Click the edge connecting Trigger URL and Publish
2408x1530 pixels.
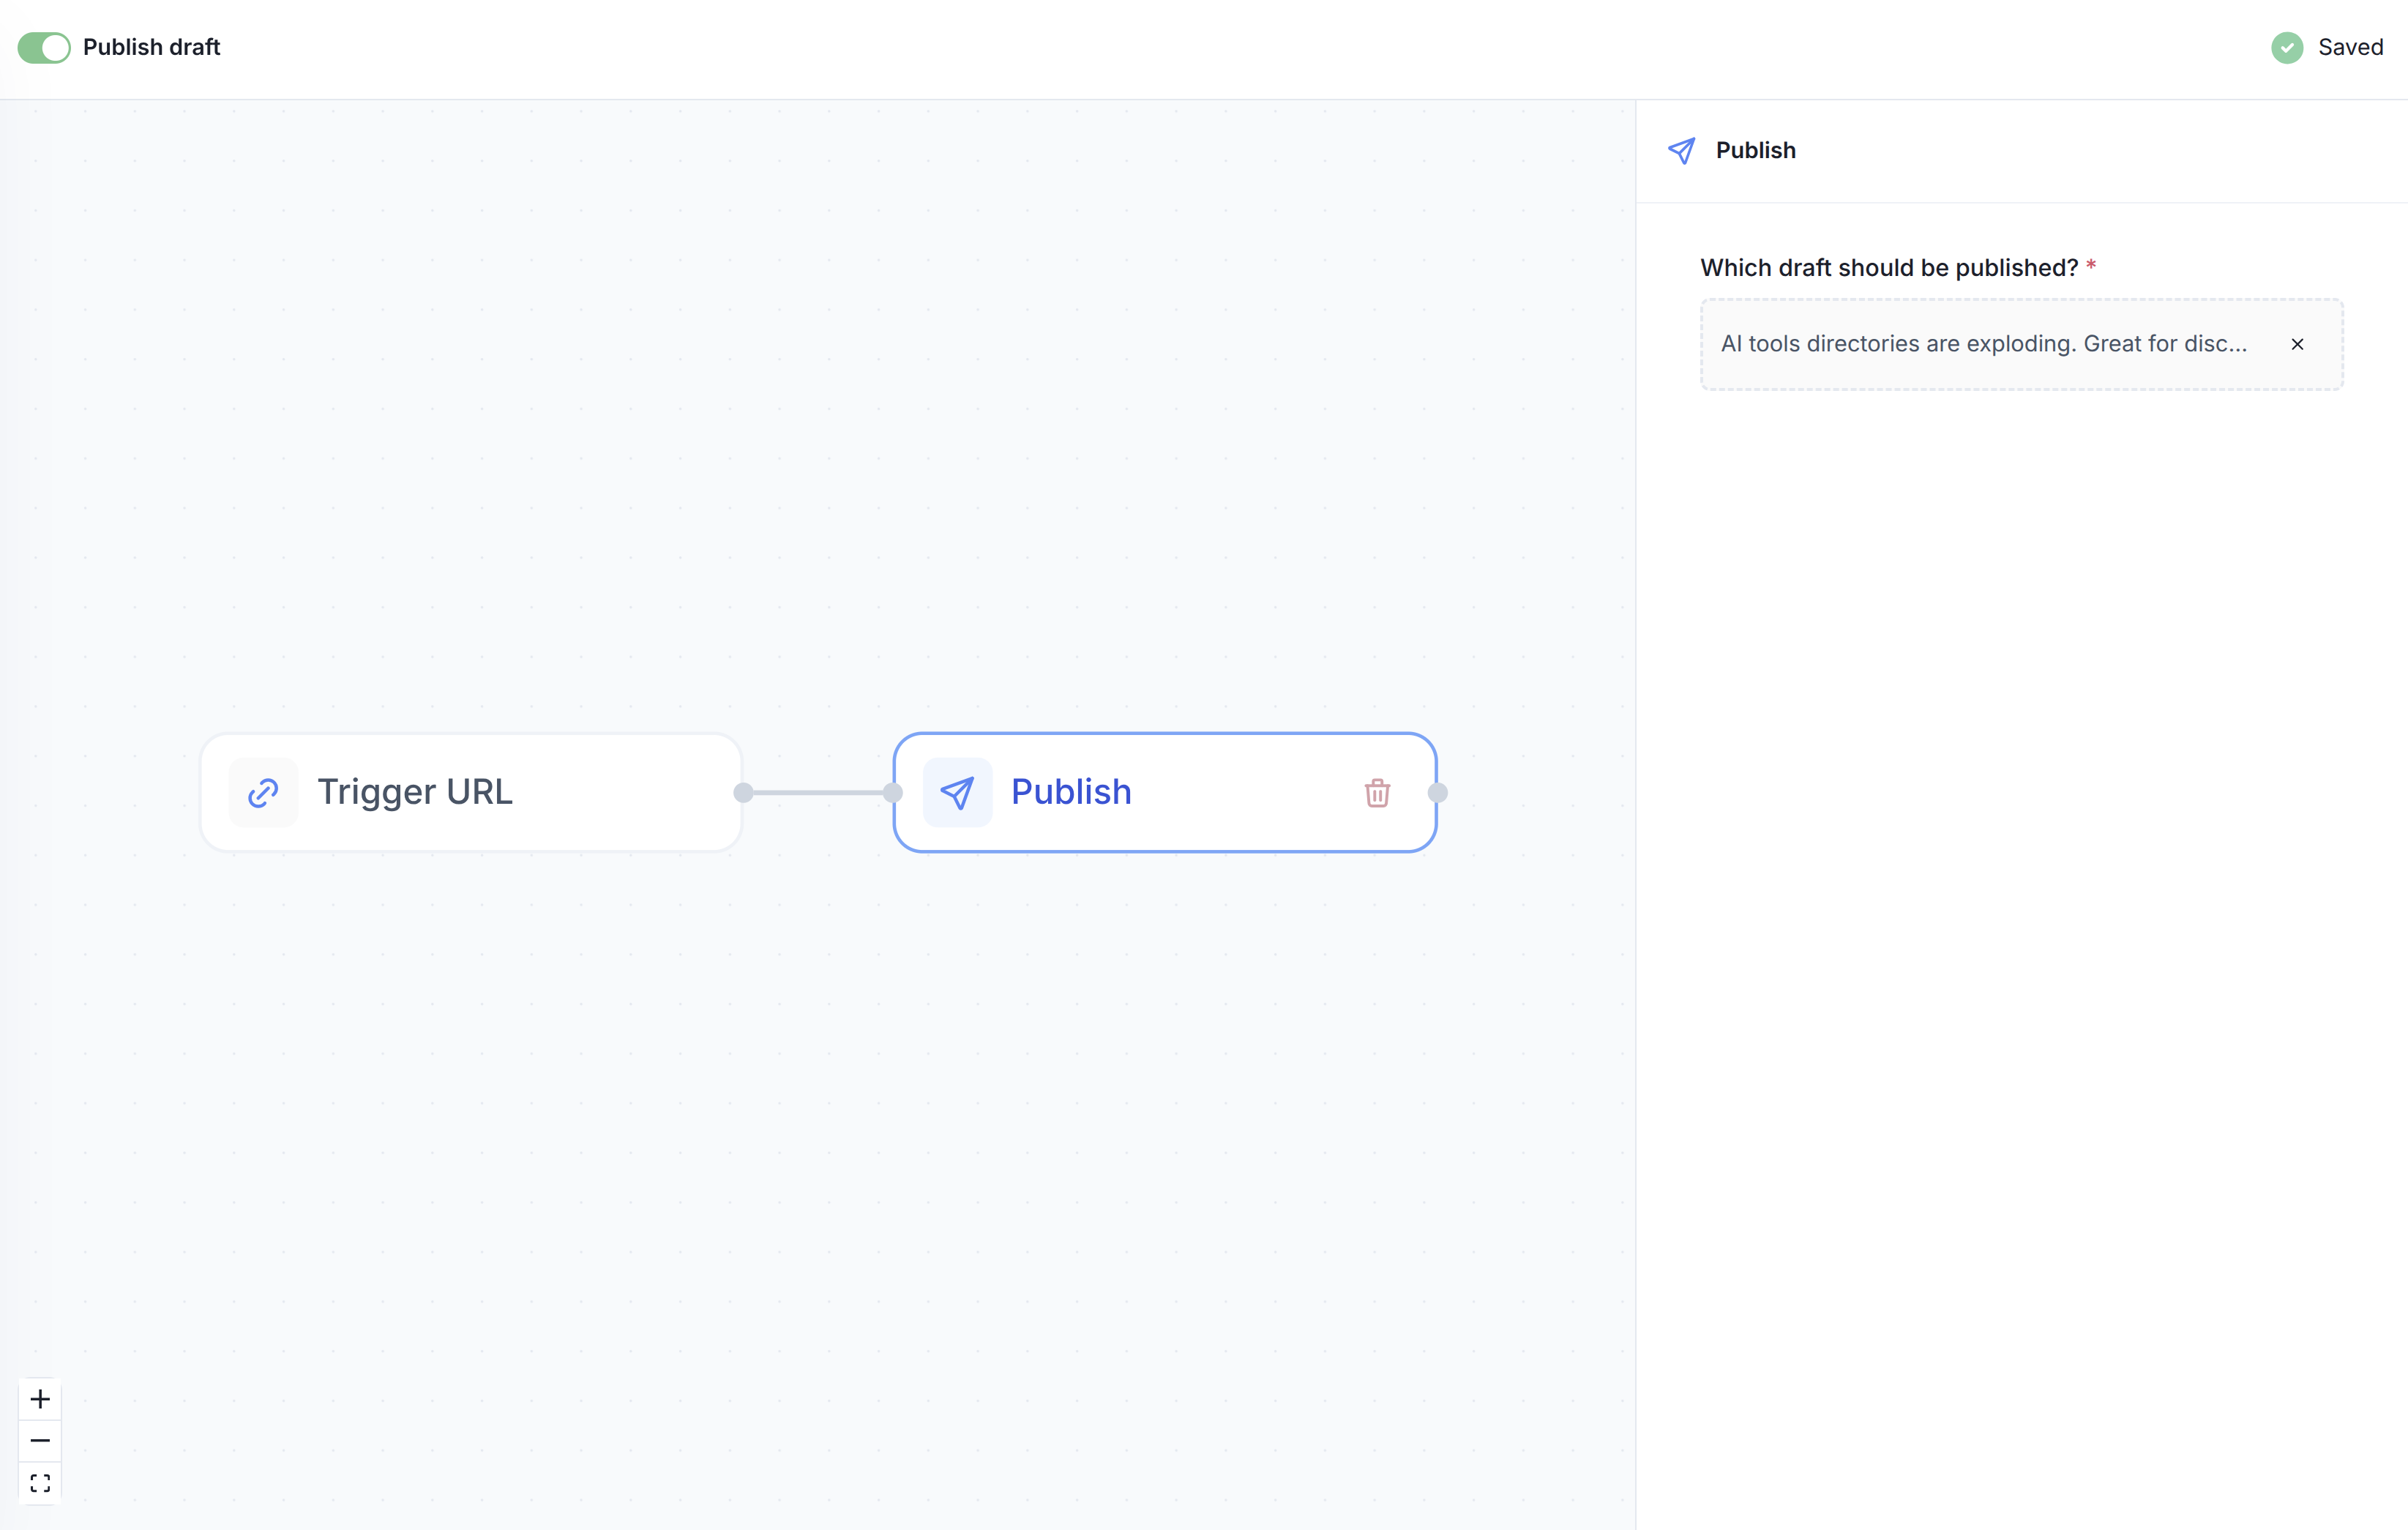click(x=818, y=793)
